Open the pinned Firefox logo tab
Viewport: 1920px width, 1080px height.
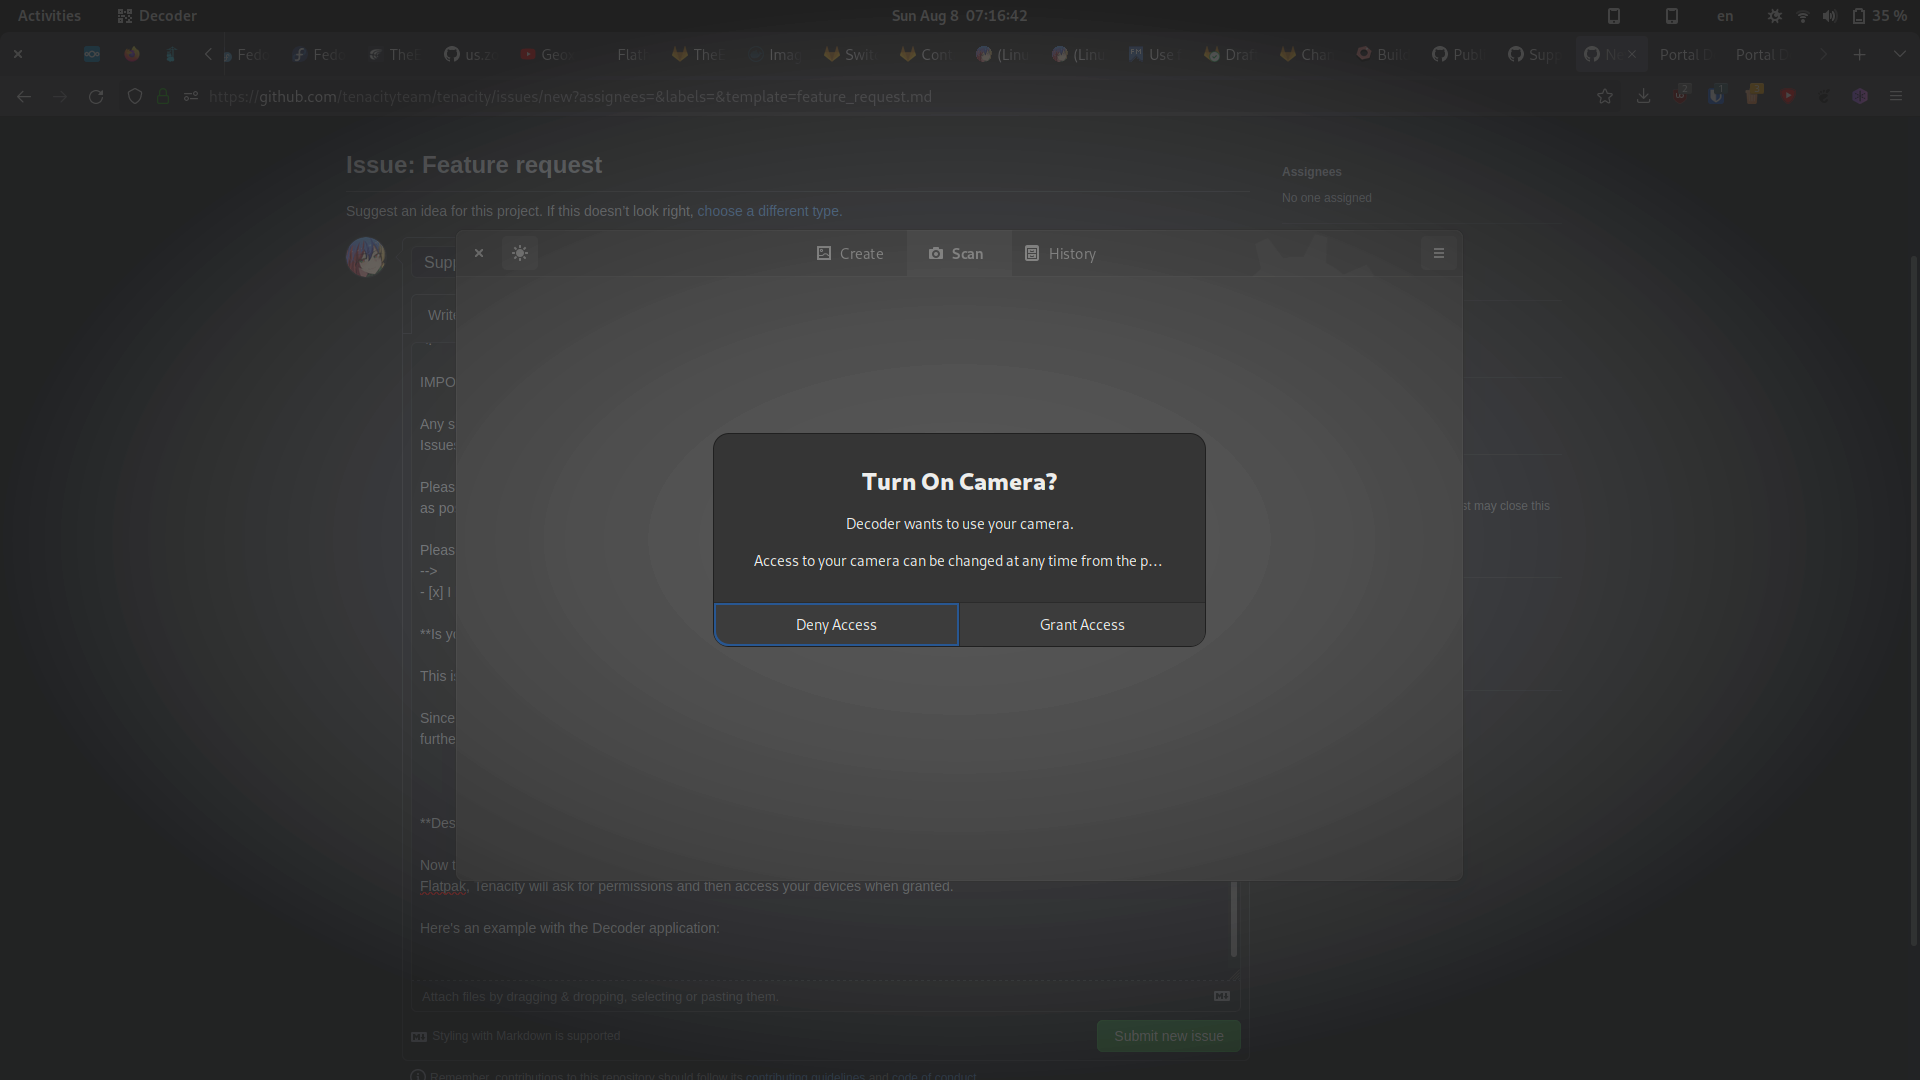132,55
